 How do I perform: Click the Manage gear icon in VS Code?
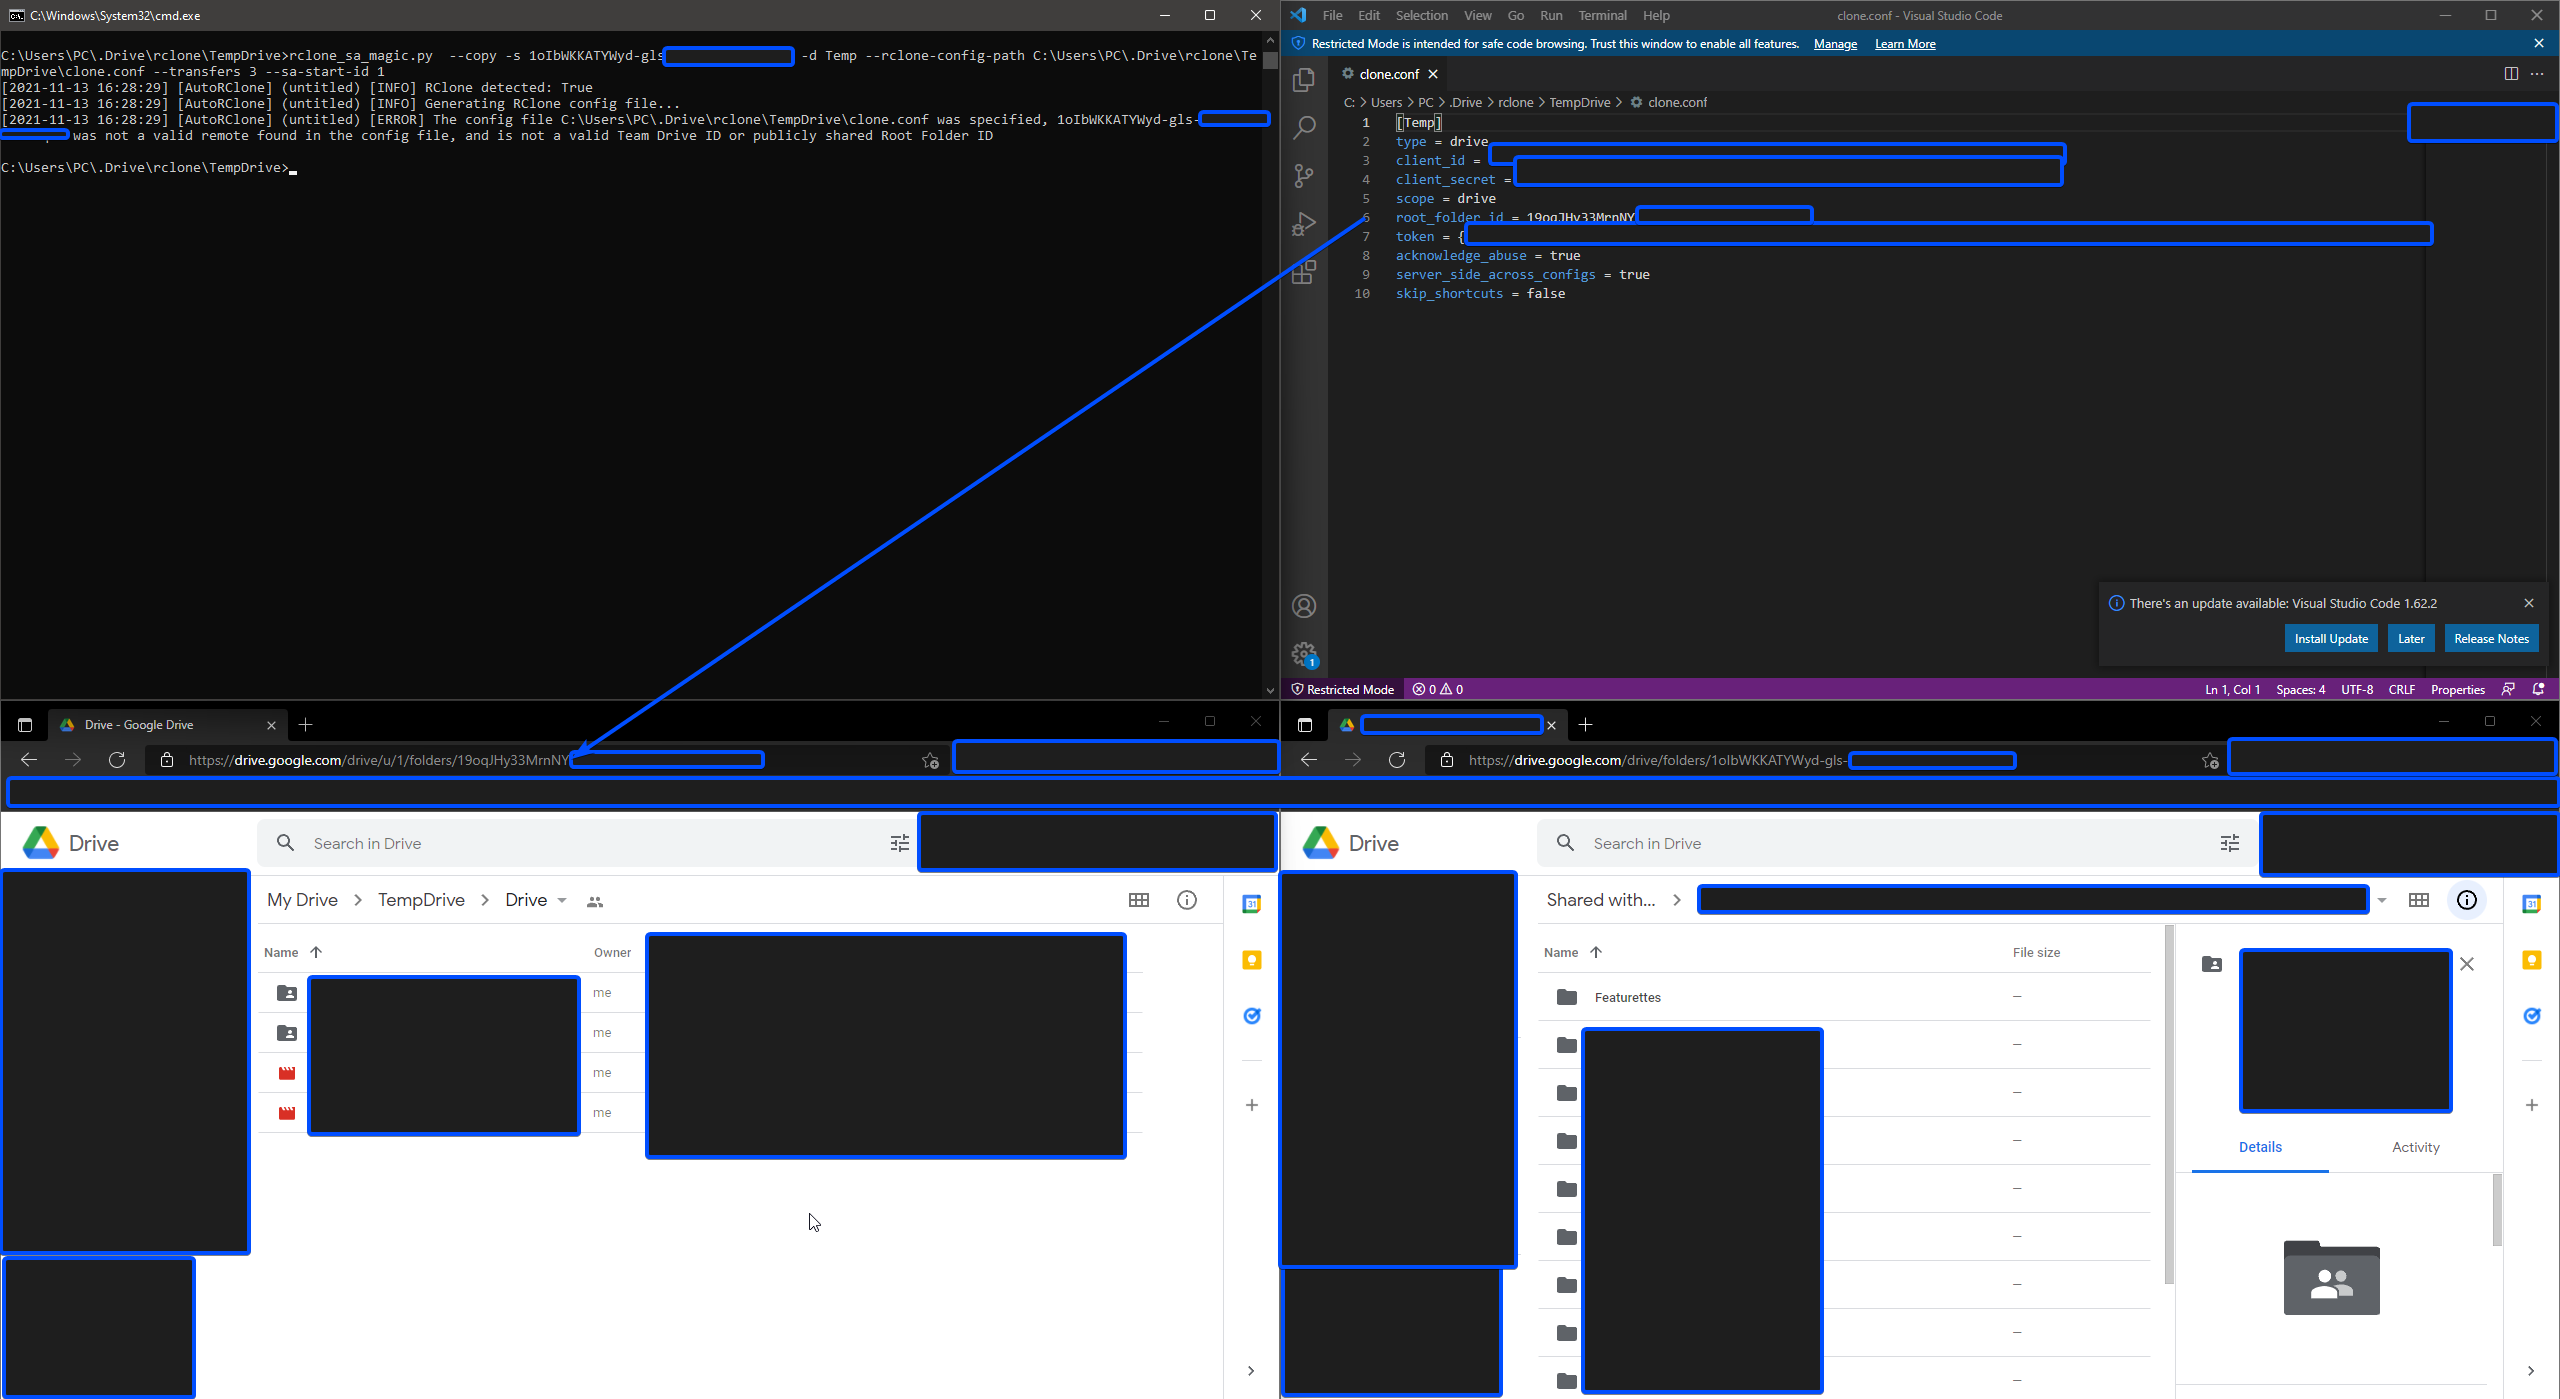[x=1304, y=654]
